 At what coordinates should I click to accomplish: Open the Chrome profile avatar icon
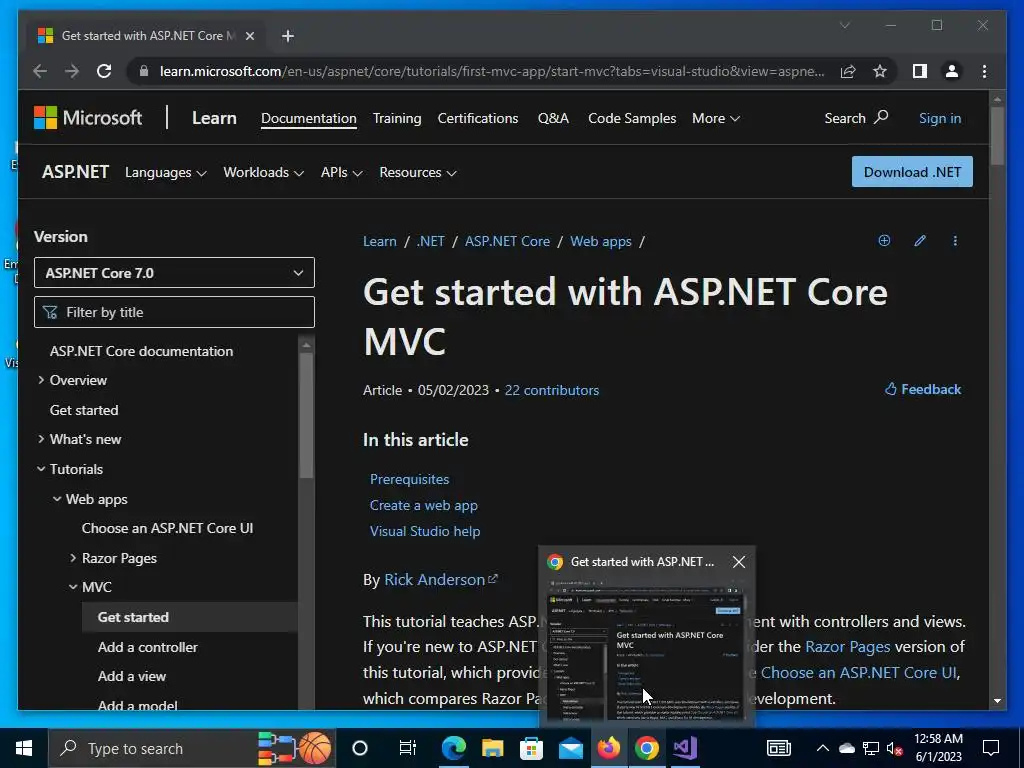[x=952, y=71]
